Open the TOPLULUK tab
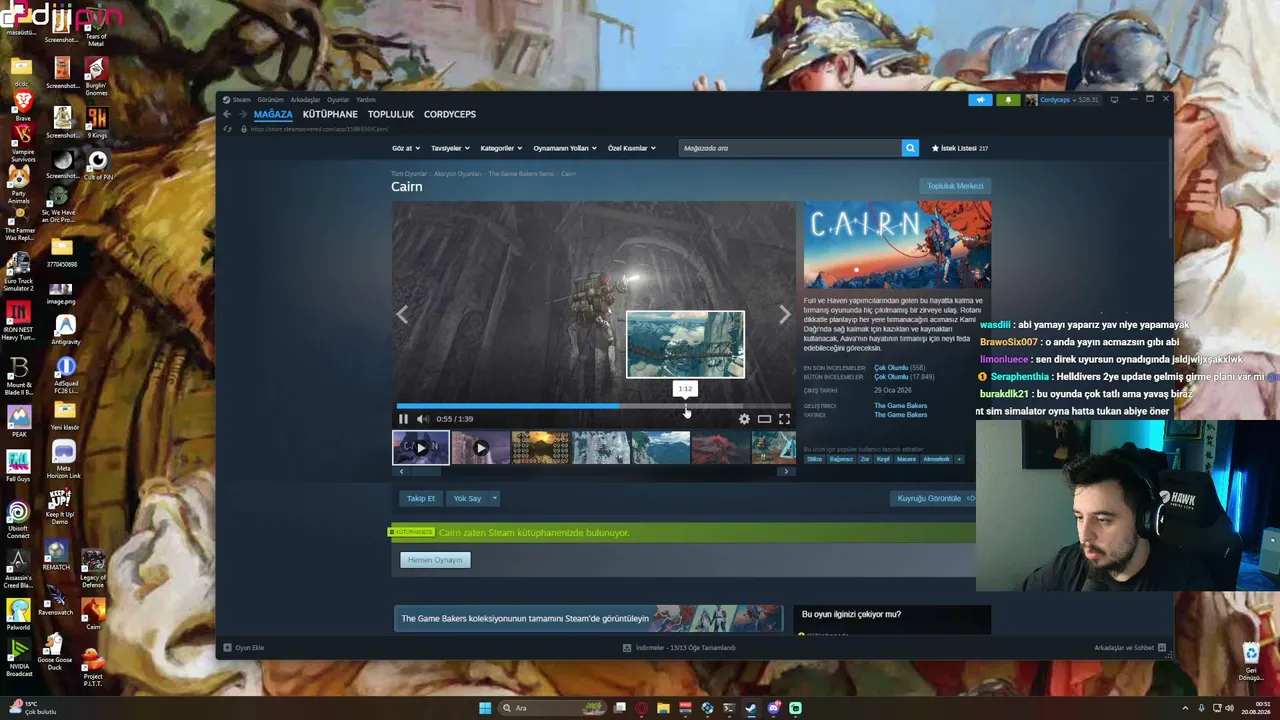 pyautogui.click(x=391, y=114)
